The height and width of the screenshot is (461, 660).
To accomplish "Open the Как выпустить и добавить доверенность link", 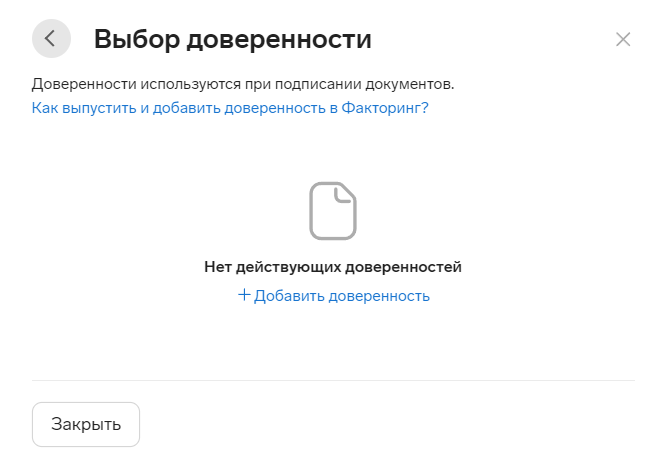I will pyautogui.click(x=230, y=108).
